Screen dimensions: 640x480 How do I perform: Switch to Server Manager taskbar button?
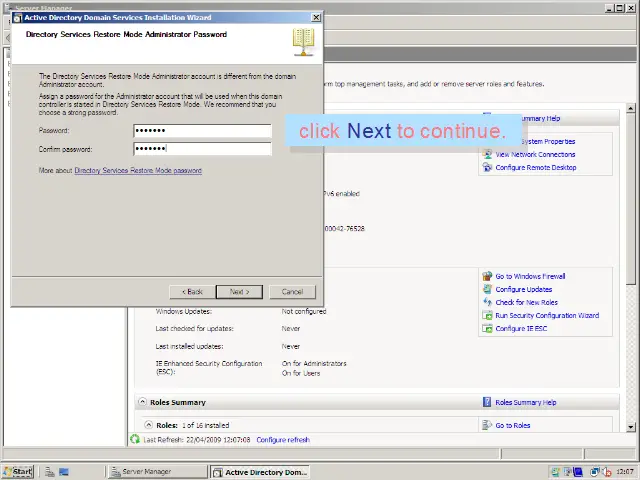158,472
